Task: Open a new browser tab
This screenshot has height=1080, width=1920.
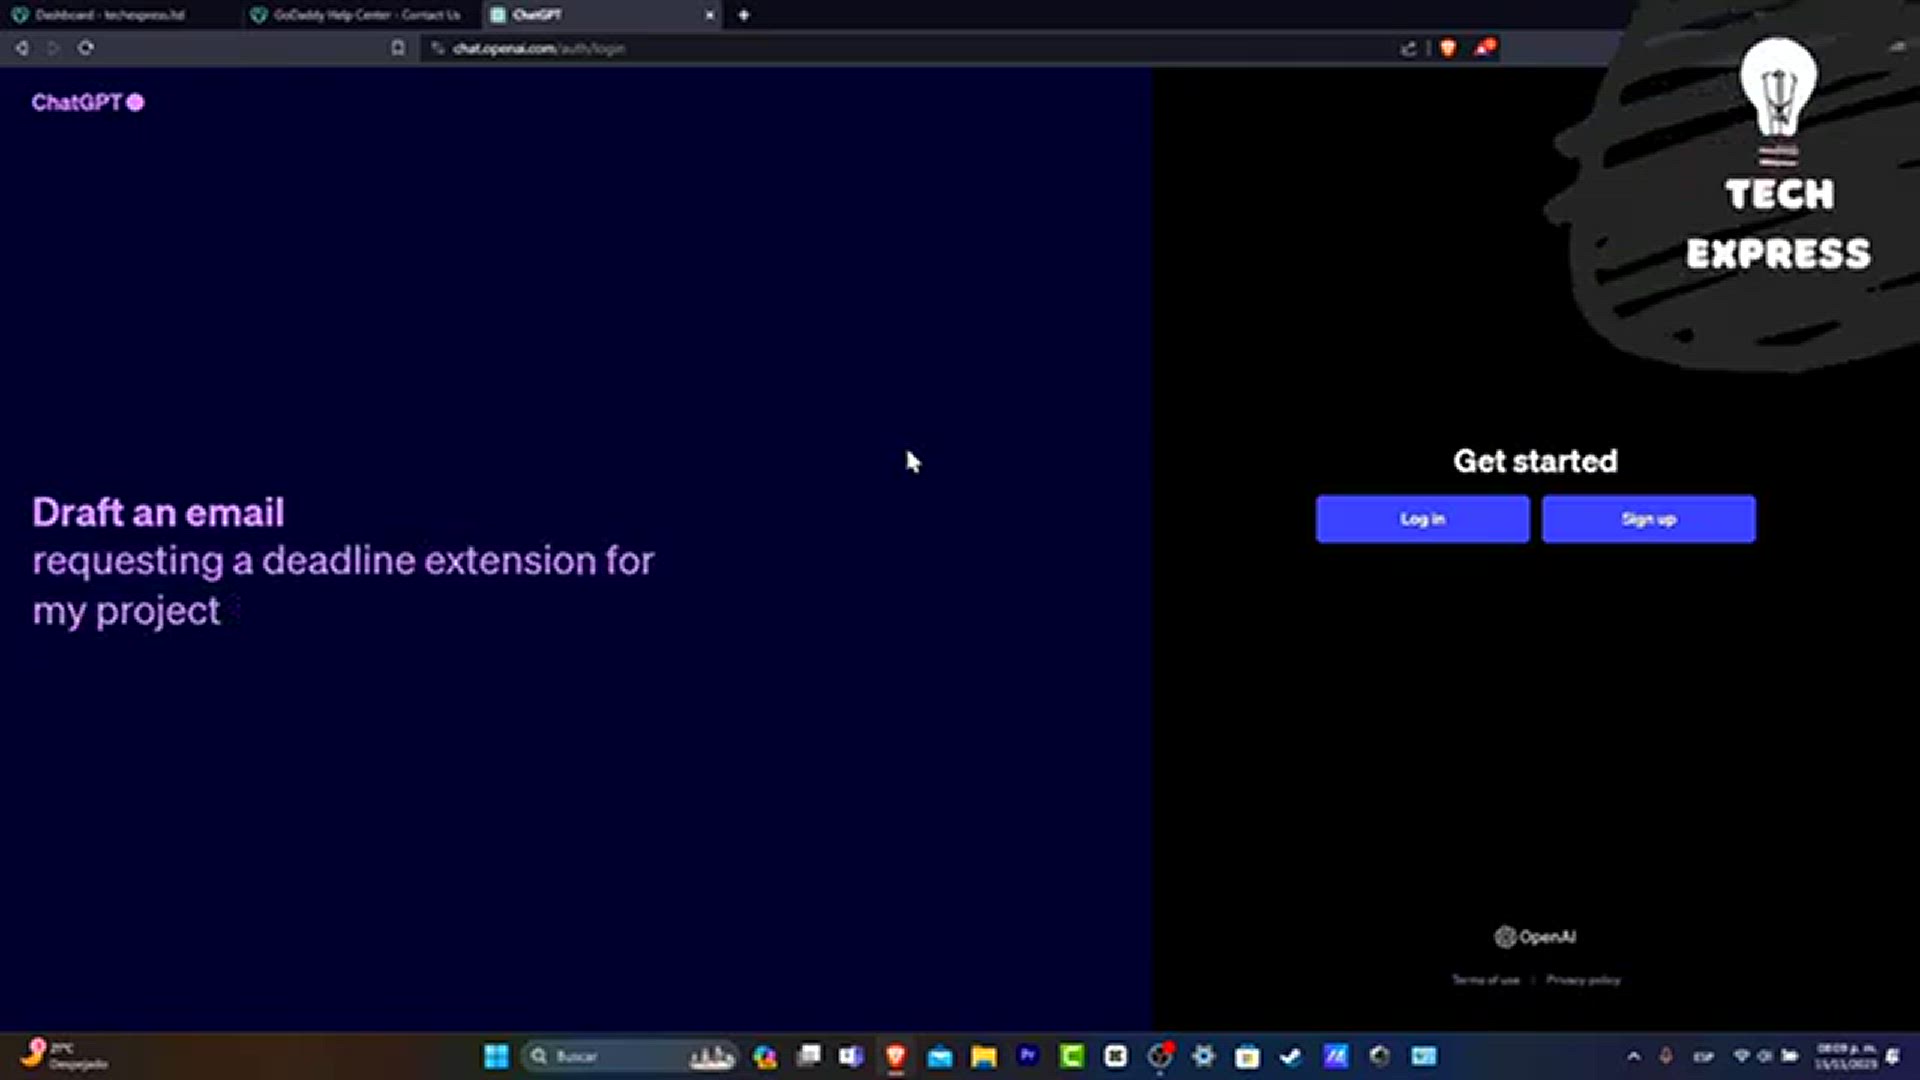Action: pyautogui.click(x=743, y=15)
